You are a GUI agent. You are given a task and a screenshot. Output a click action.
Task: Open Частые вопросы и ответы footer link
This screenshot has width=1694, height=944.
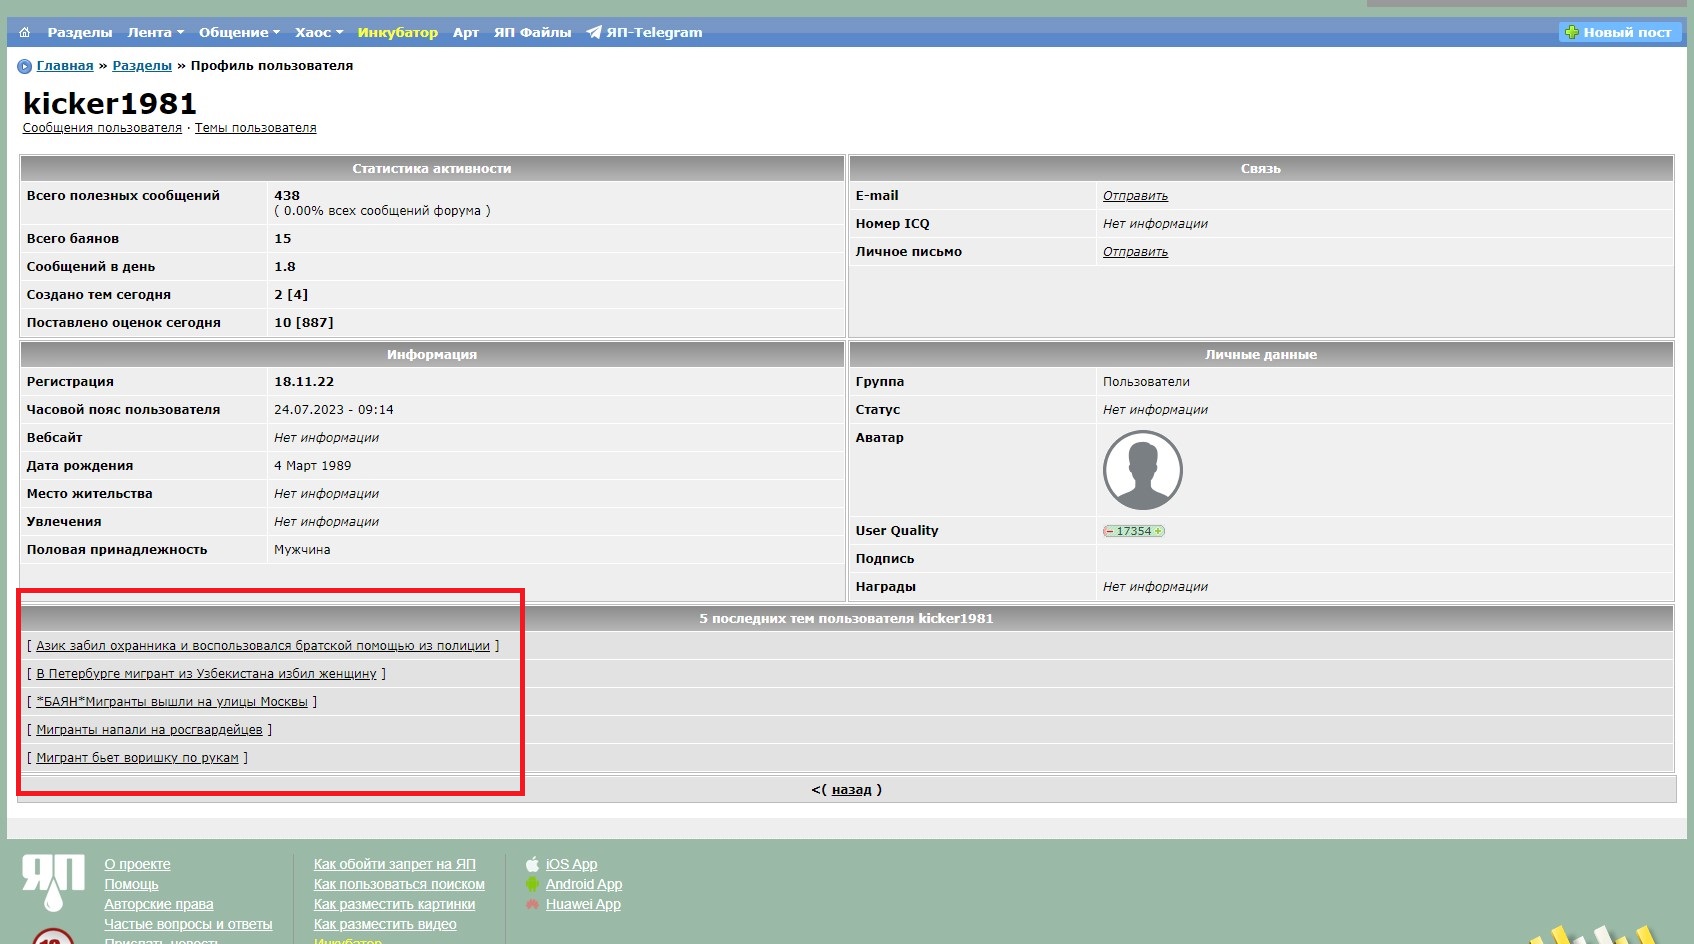(188, 924)
